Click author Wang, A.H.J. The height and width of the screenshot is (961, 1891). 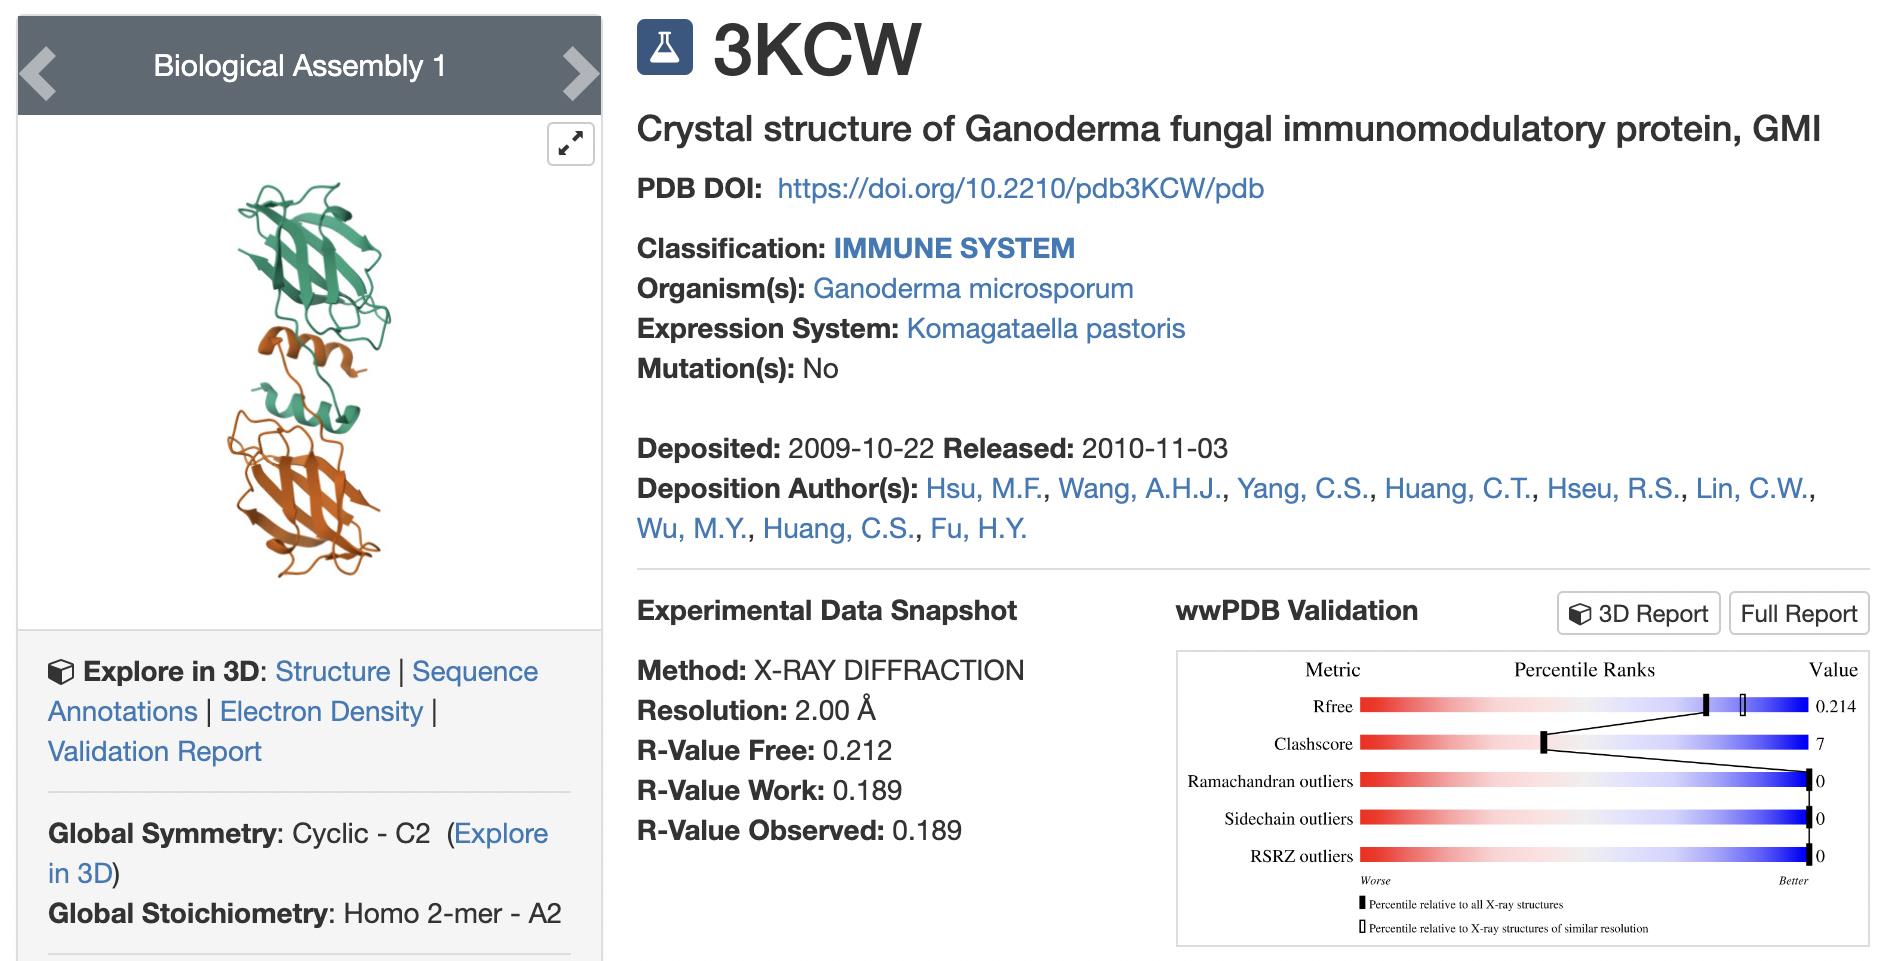click(x=1139, y=489)
